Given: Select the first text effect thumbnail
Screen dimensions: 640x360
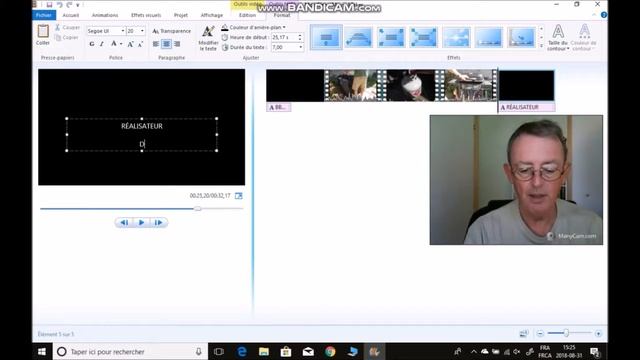Looking at the screenshot, I should coord(326,37).
